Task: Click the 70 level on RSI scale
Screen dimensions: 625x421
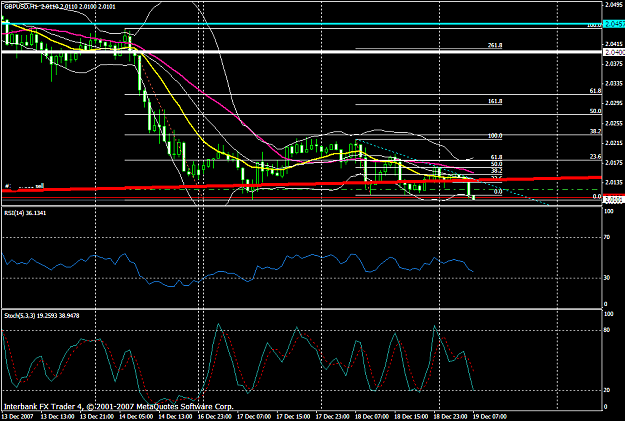Action: click(x=607, y=238)
